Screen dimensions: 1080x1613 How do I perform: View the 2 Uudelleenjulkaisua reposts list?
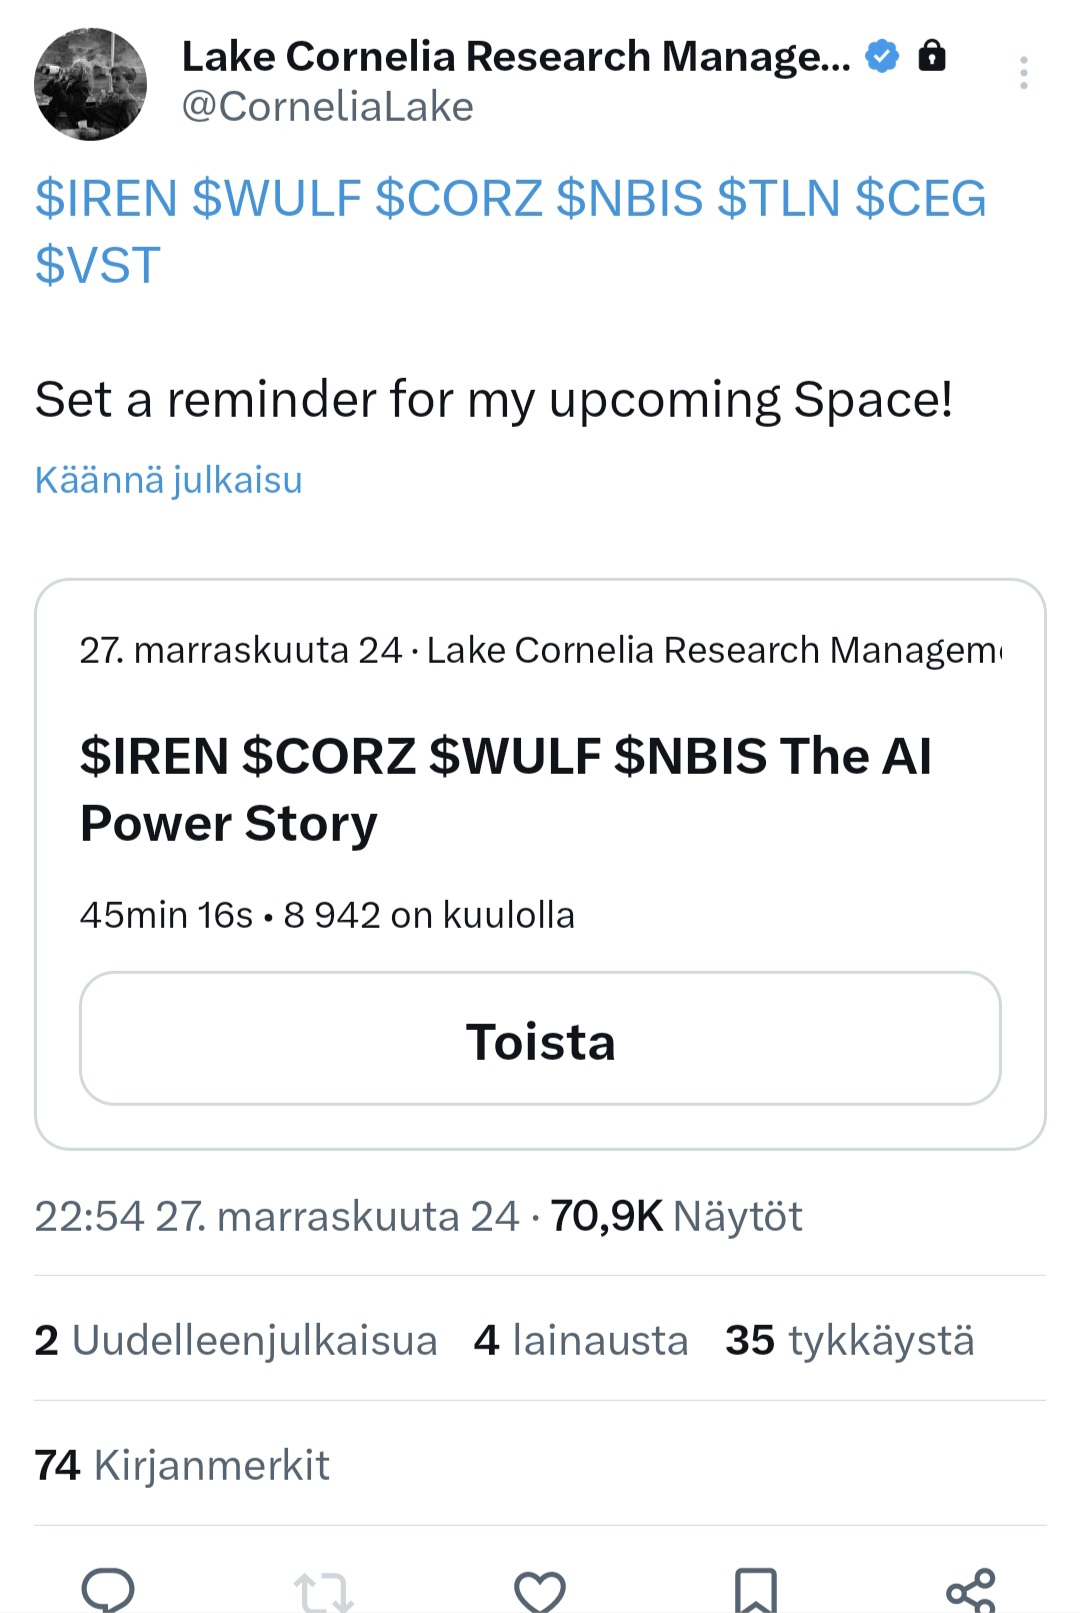point(236,1340)
